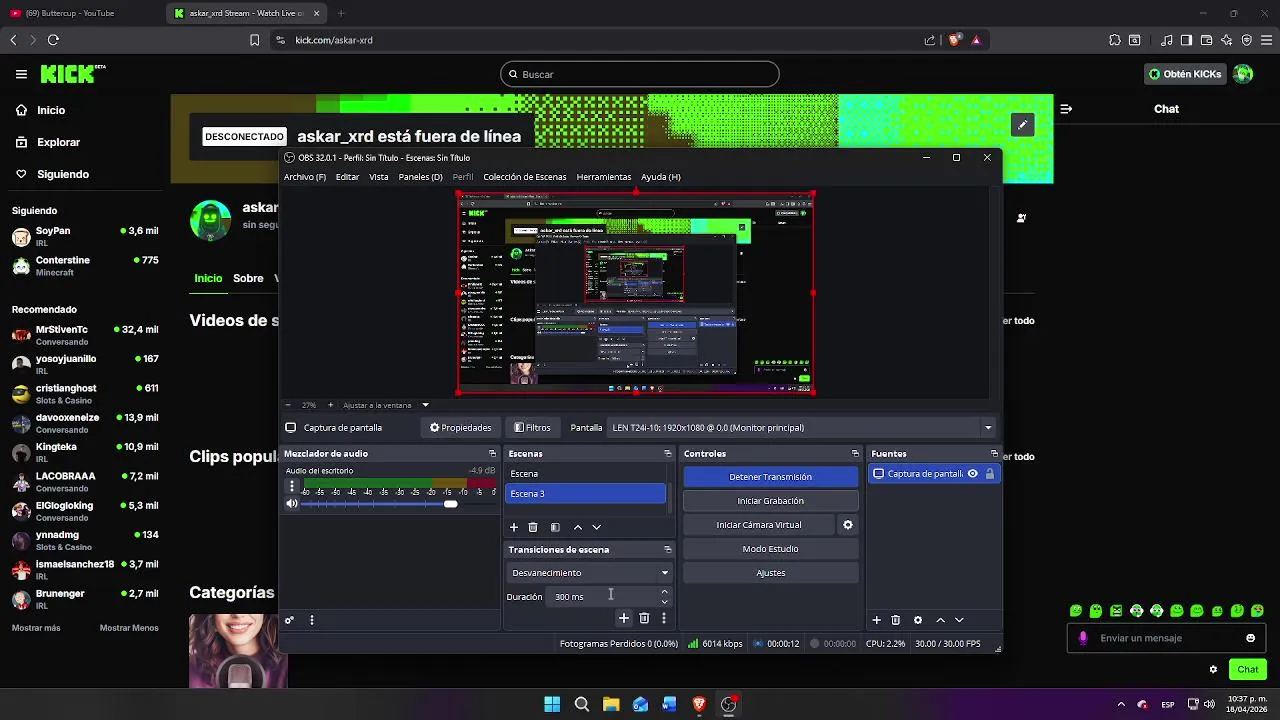Delete the selected scene in Escenas
This screenshot has height=720, width=1280.
533,527
